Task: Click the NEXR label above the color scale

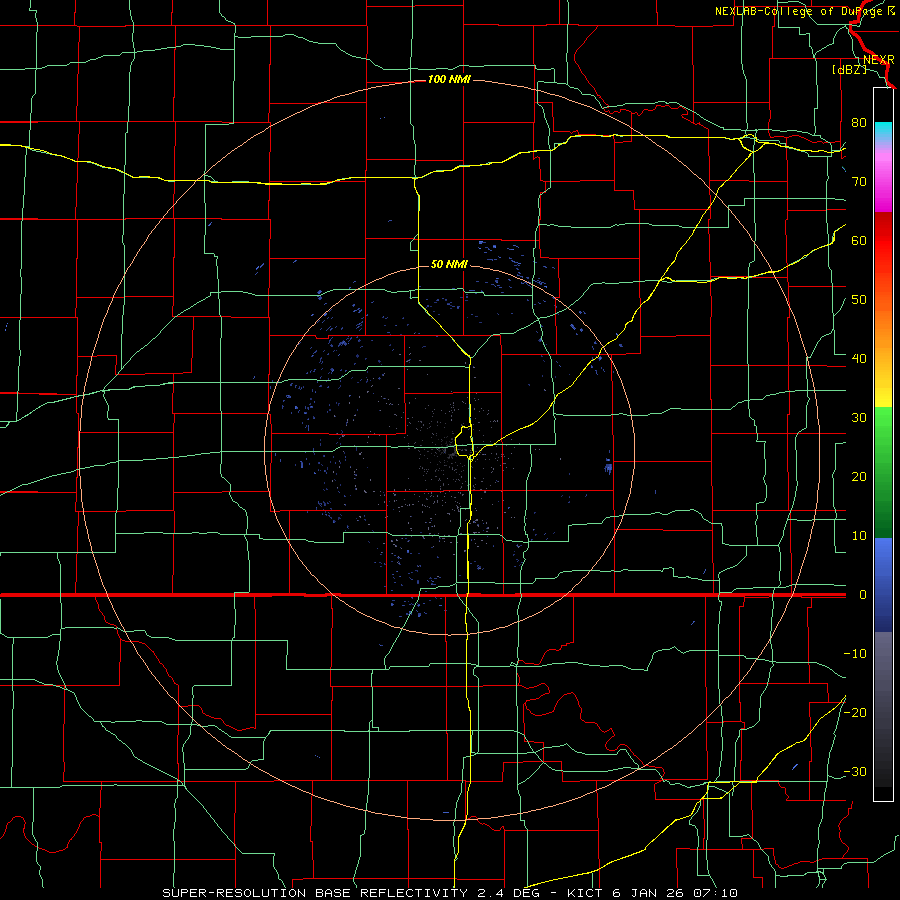Action: pyautogui.click(x=878, y=59)
